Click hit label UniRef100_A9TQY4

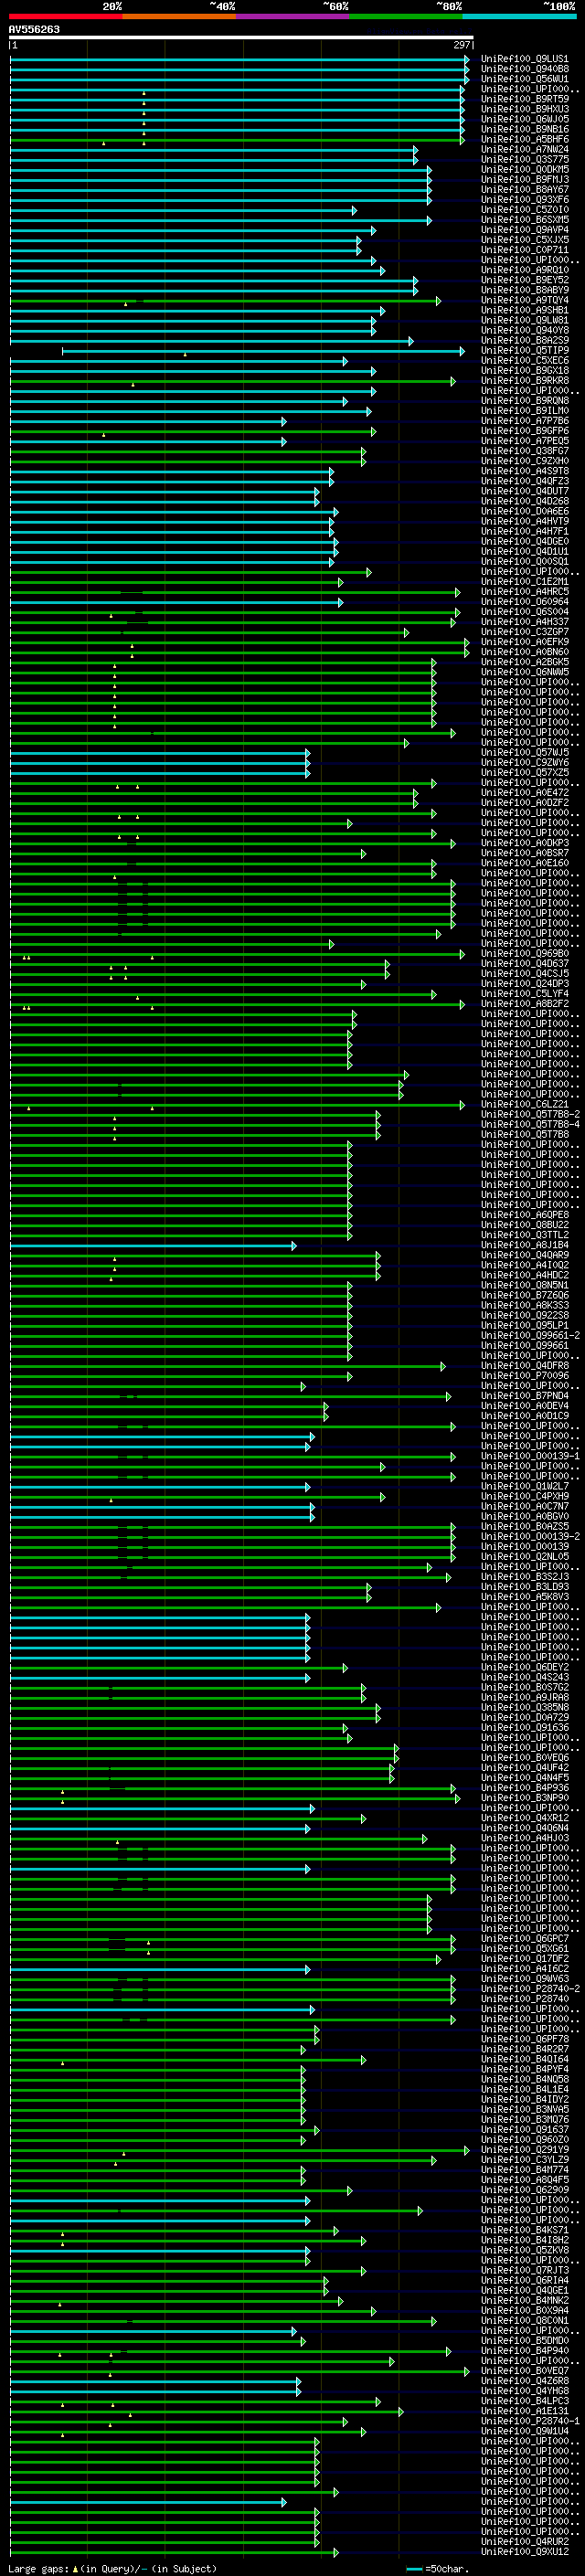click(x=524, y=300)
